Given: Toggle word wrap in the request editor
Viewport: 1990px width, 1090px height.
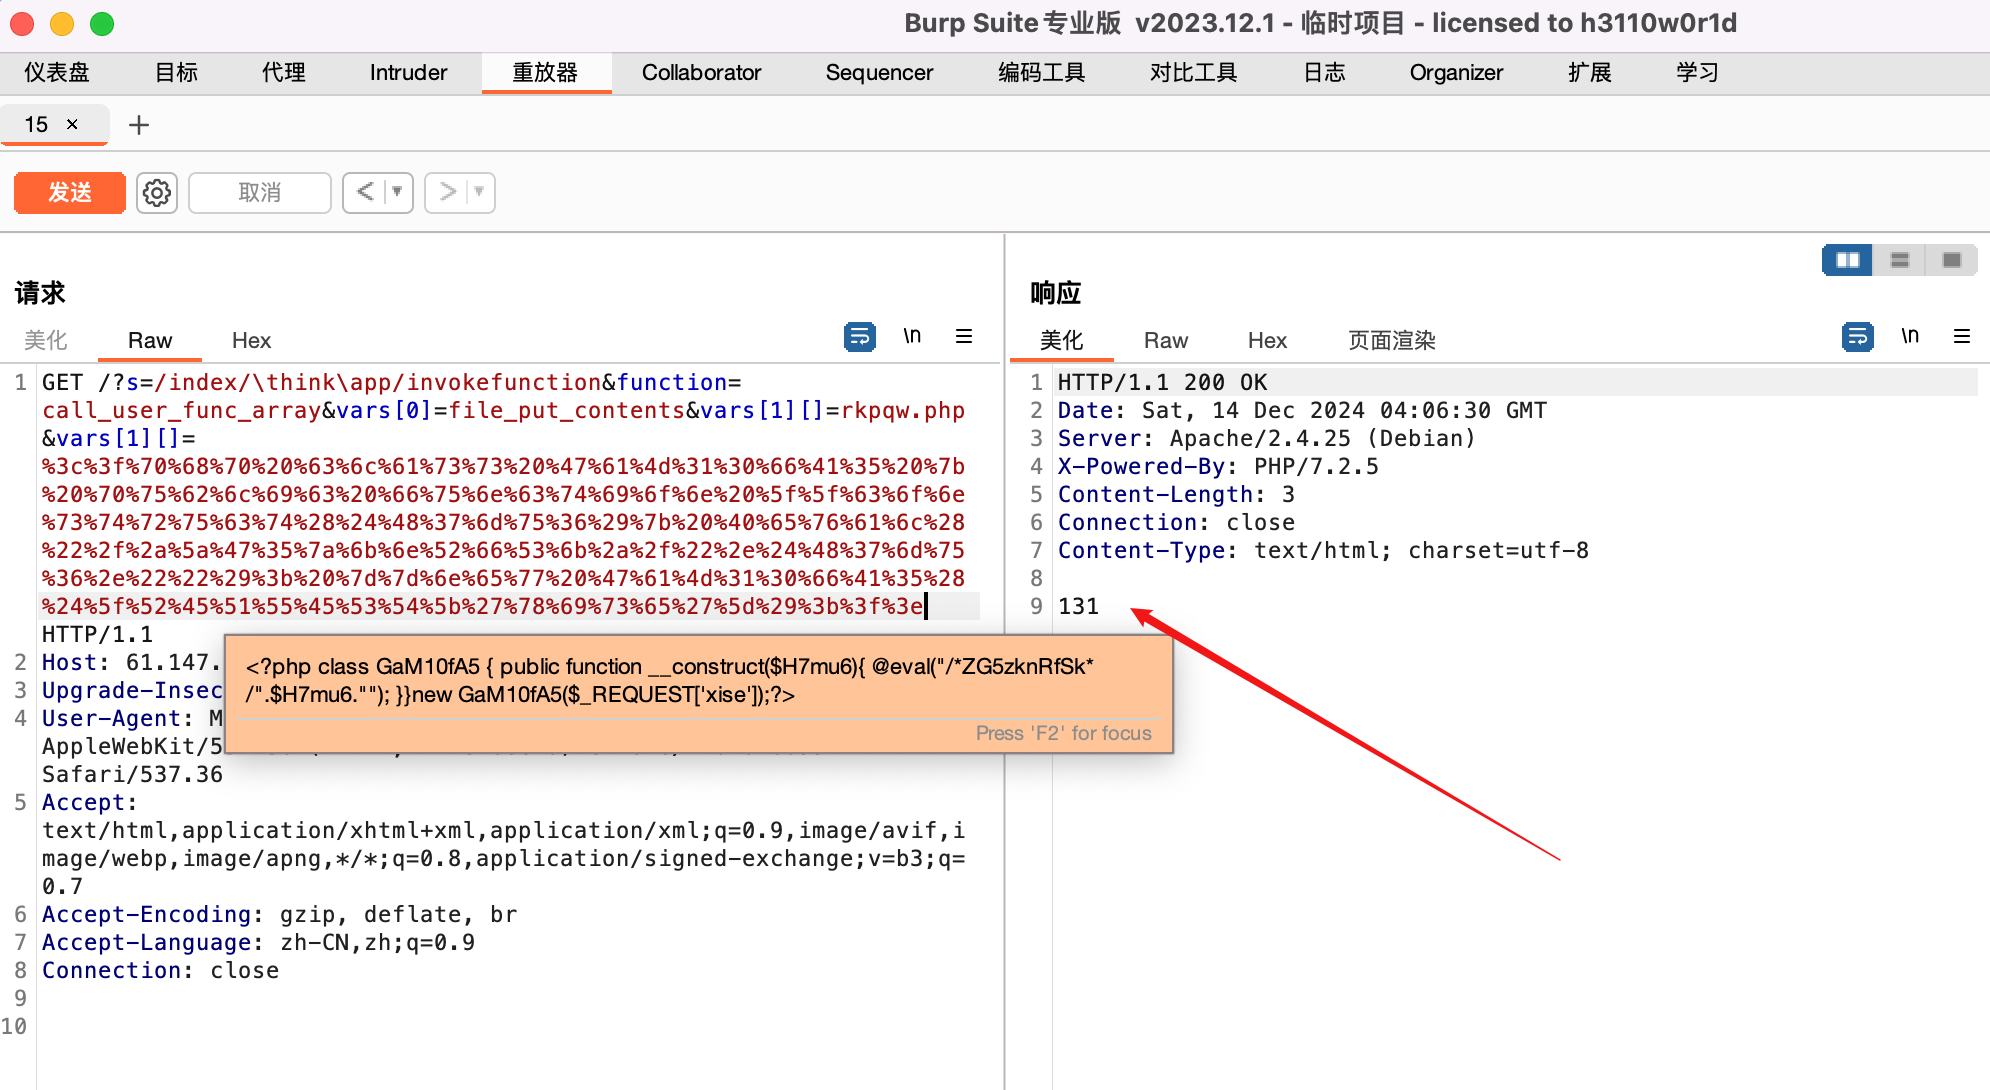Looking at the screenshot, I should click(x=860, y=337).
